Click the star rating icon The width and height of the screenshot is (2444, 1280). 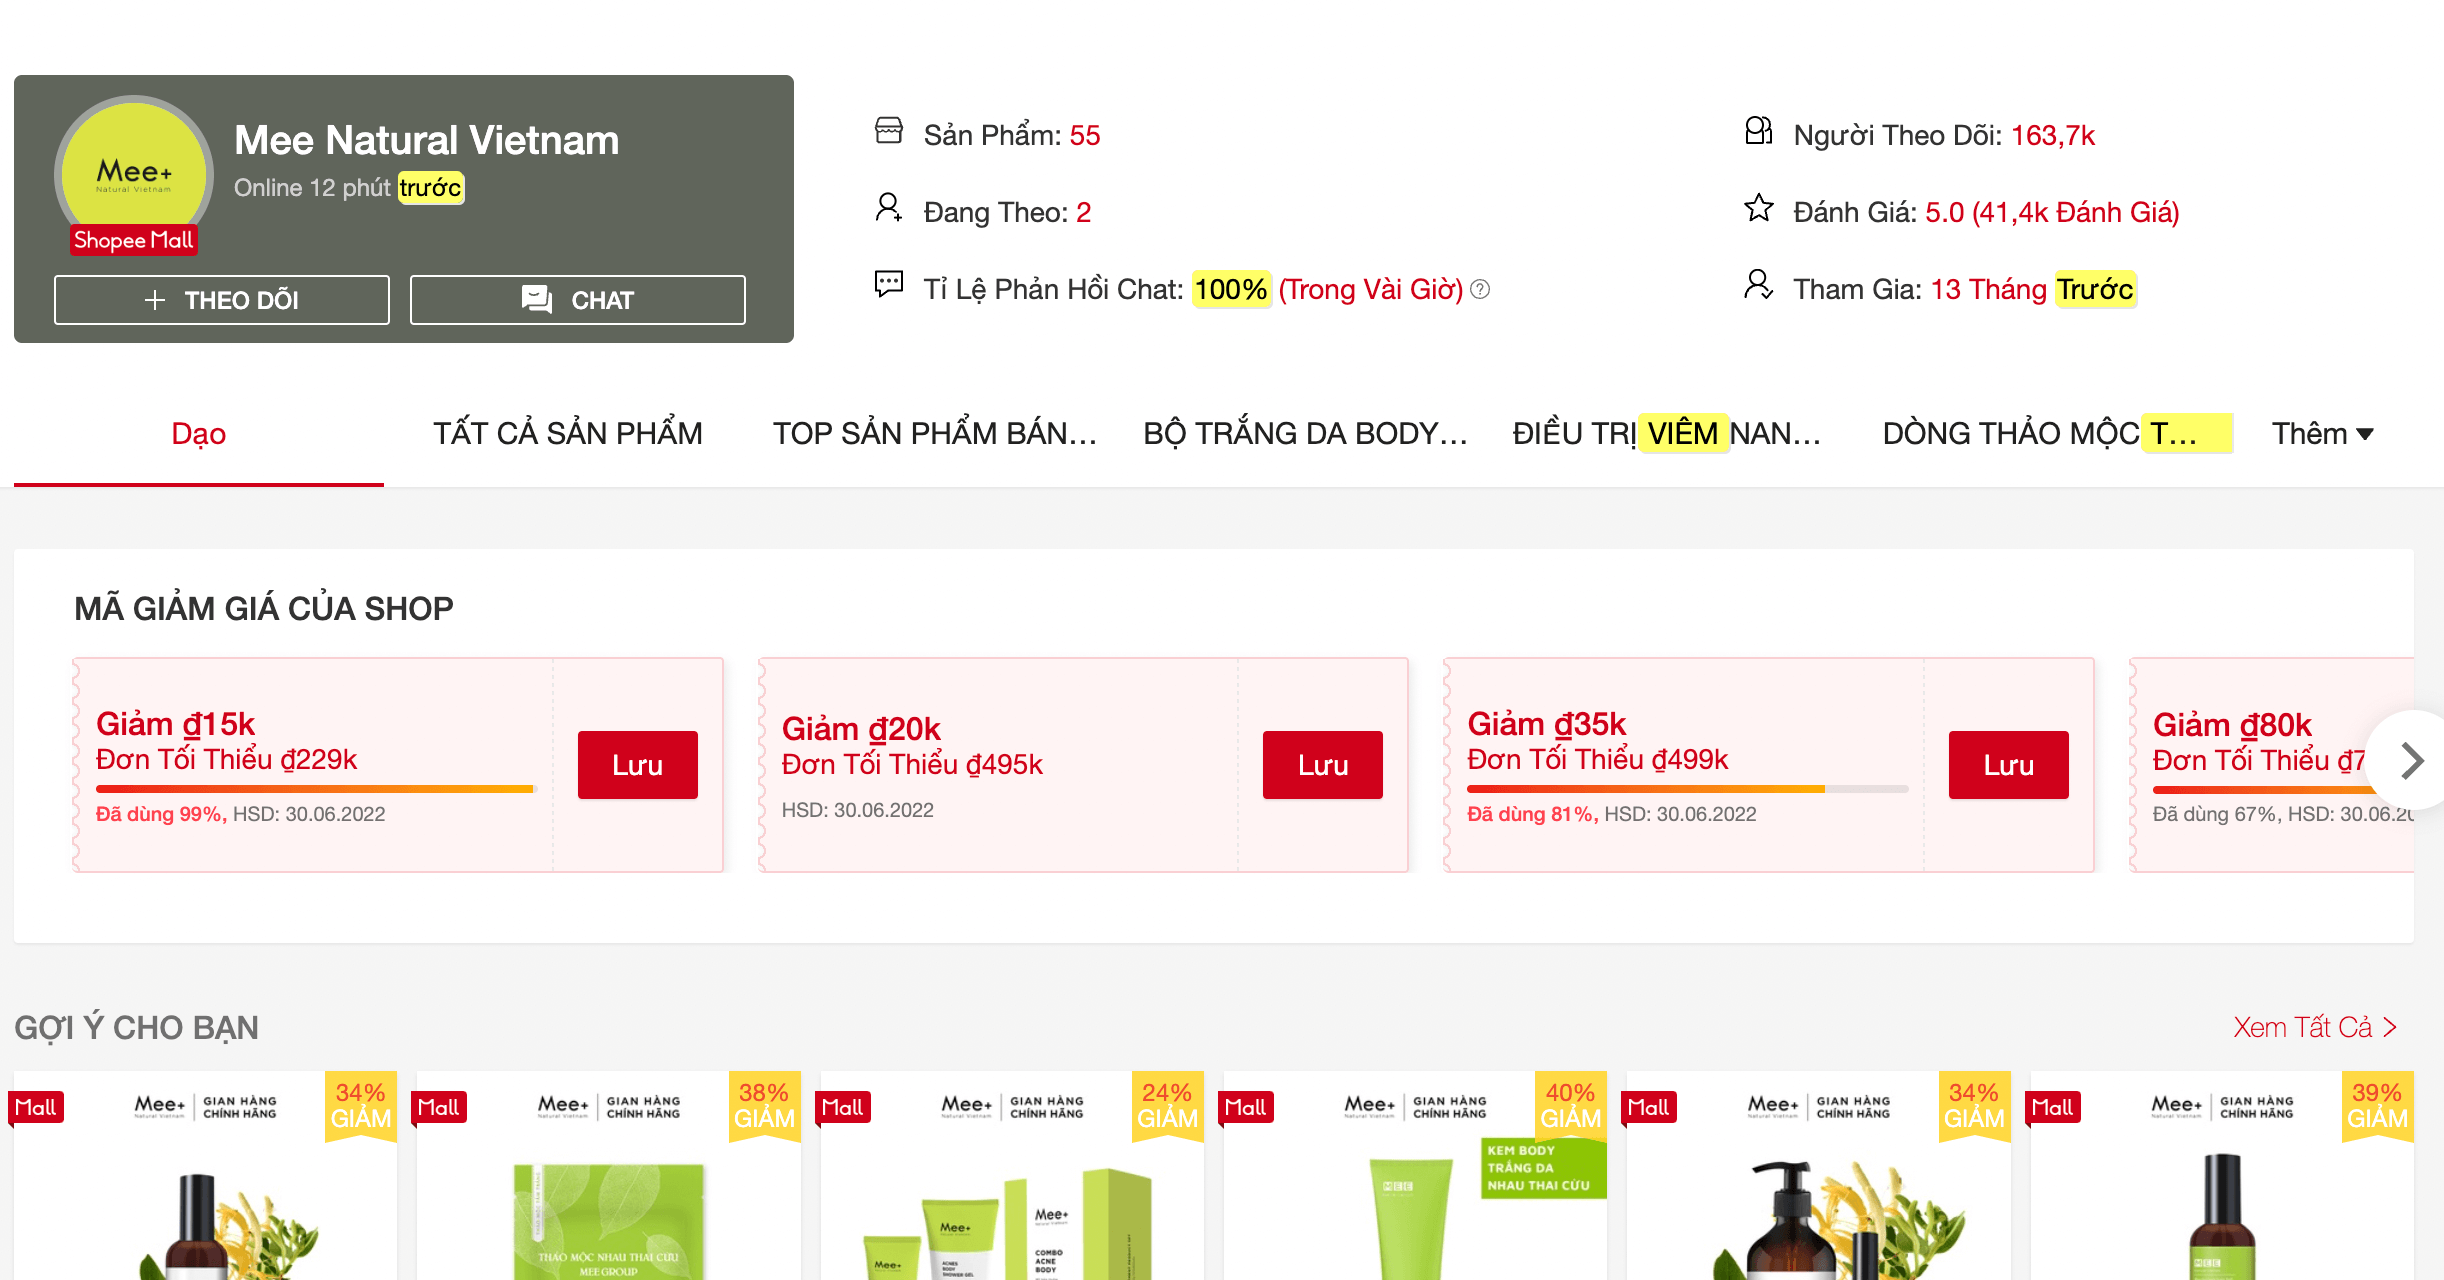tap(1758, 209)
